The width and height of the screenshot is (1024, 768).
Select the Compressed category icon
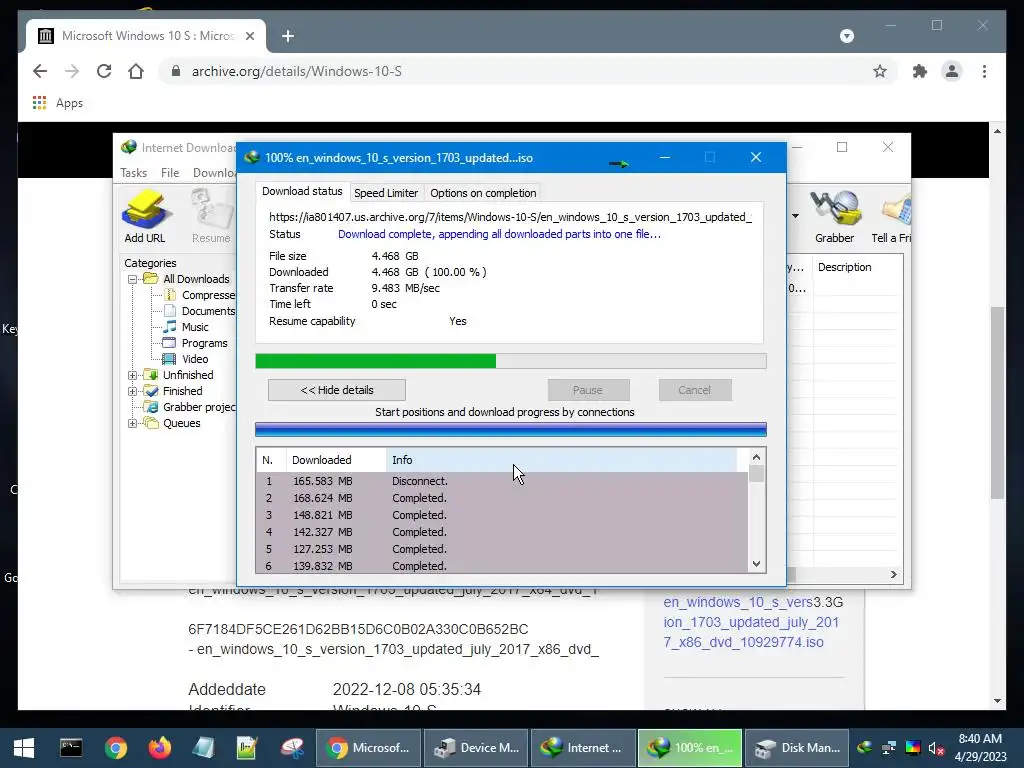tap(170, 295)
